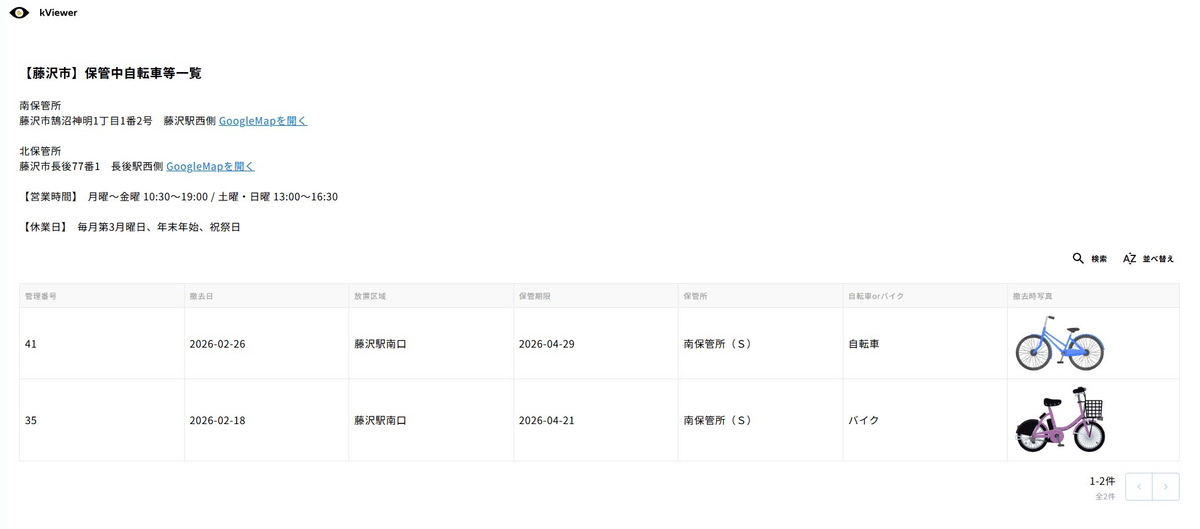Click the 2026-04-29 保管期限 cell
The height and width of the screenshot is (529, 1200).
(546, 344)
